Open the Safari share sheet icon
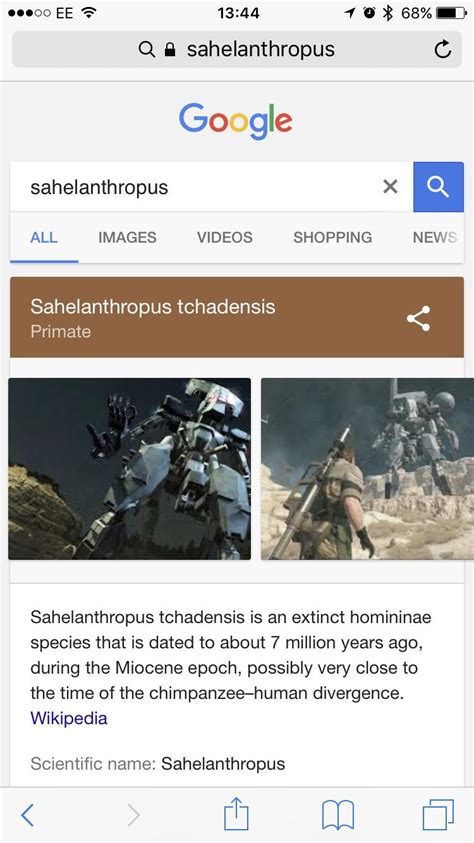 click(236, 814)
